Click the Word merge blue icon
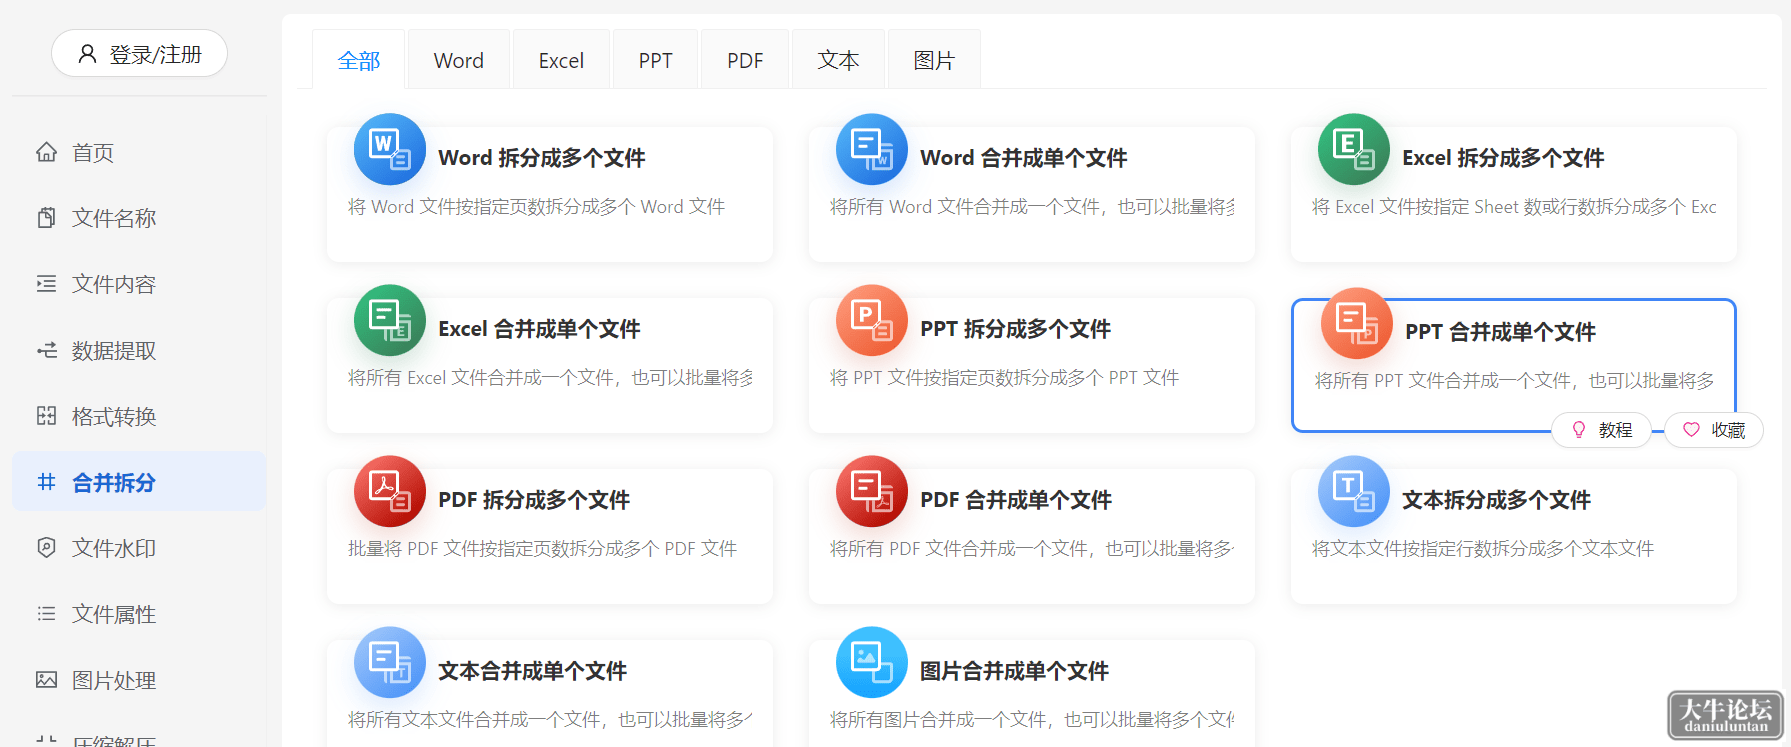1791x747 pixels. click(872, 149)
